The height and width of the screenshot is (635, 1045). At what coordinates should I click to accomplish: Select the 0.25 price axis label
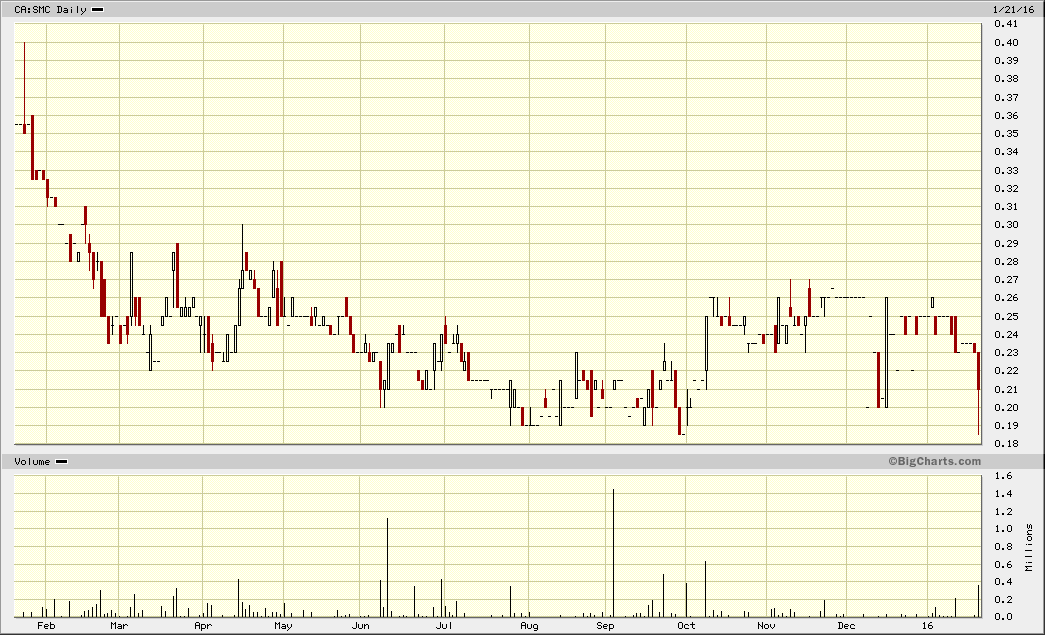click(x=1006, y=317)
